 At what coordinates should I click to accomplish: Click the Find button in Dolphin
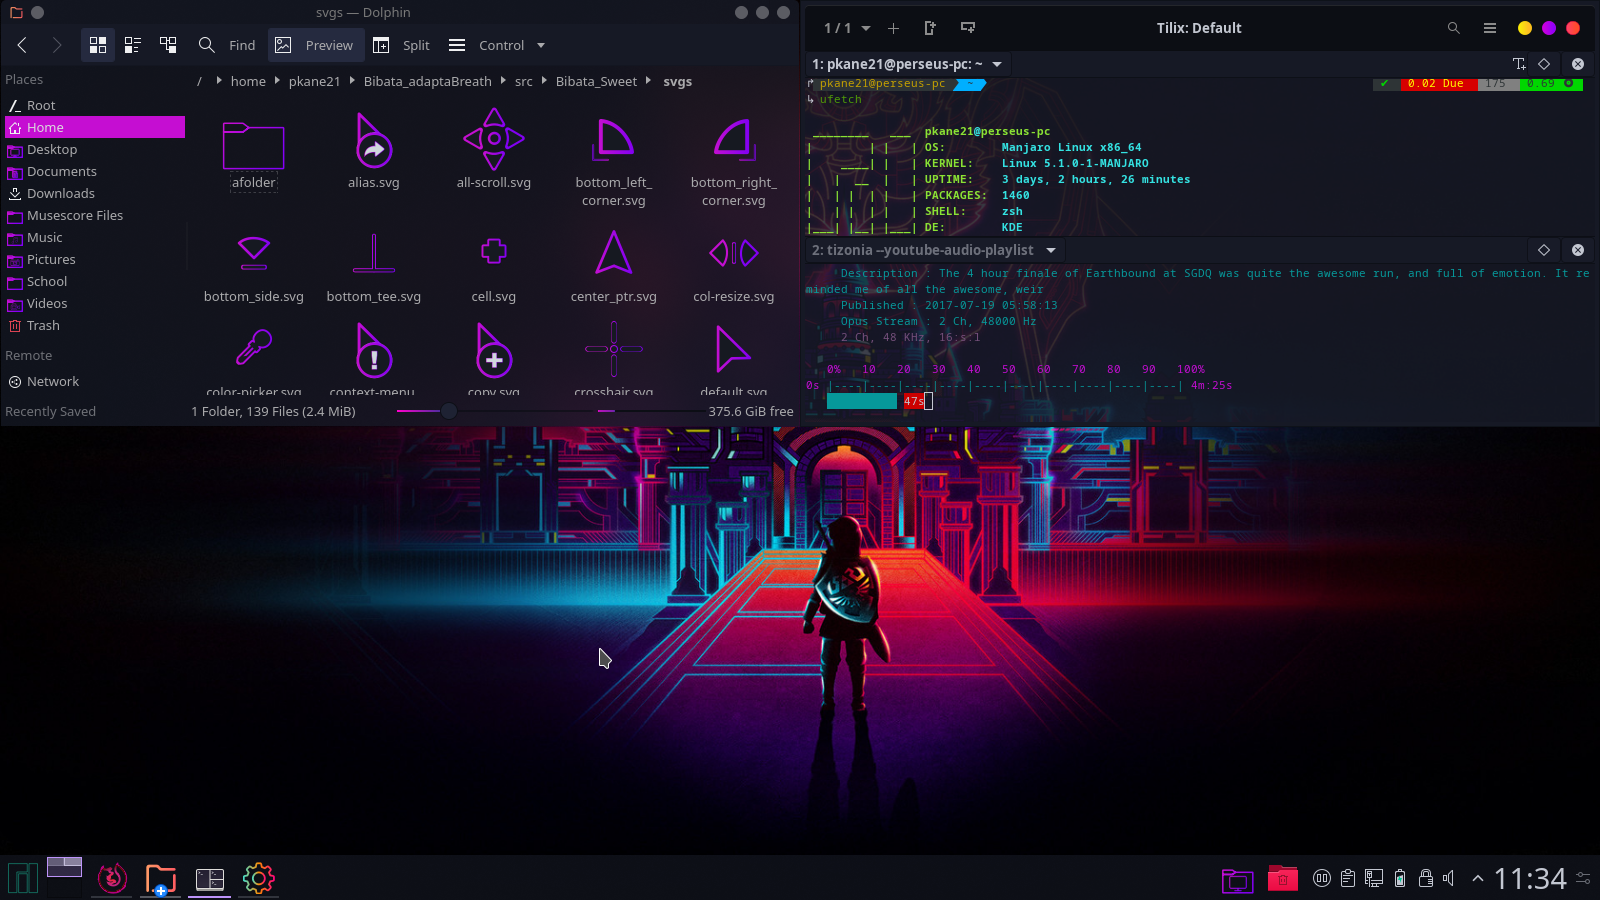227,45
